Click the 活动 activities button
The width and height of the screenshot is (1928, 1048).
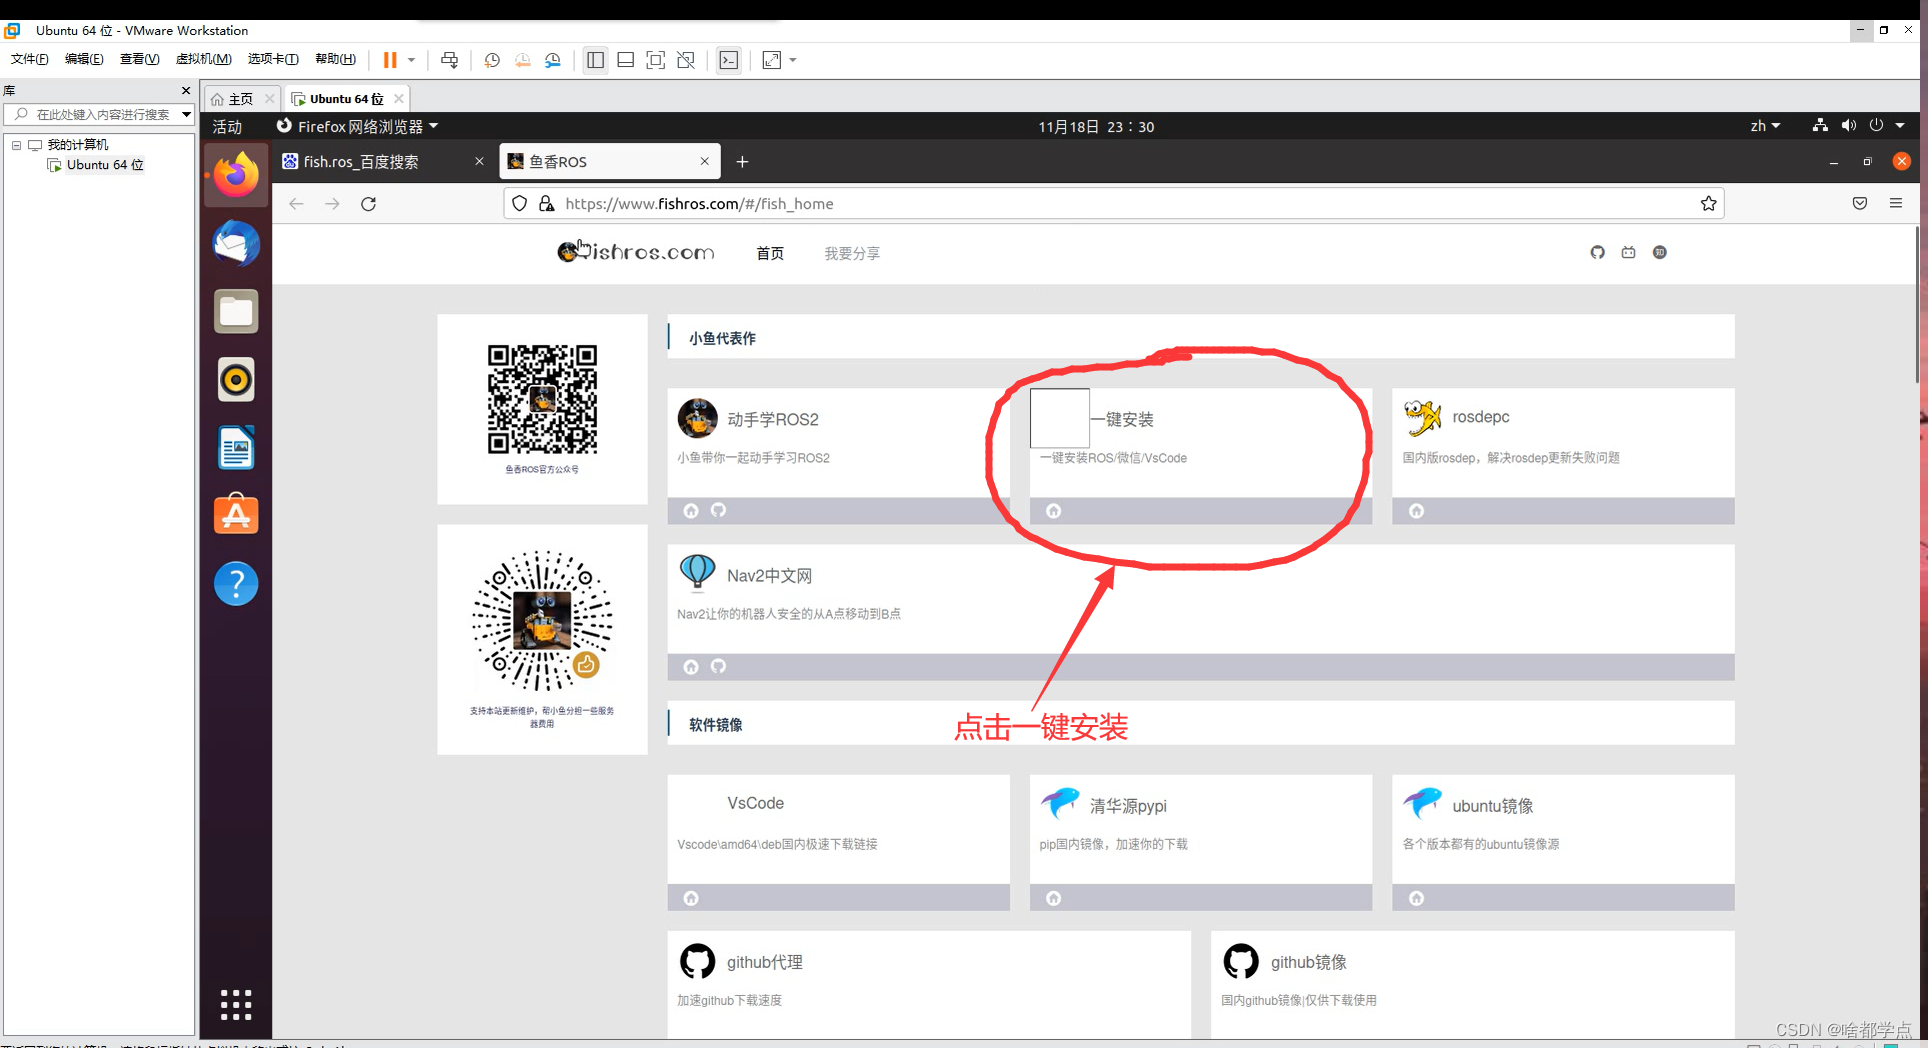click(x=227, y=127)
